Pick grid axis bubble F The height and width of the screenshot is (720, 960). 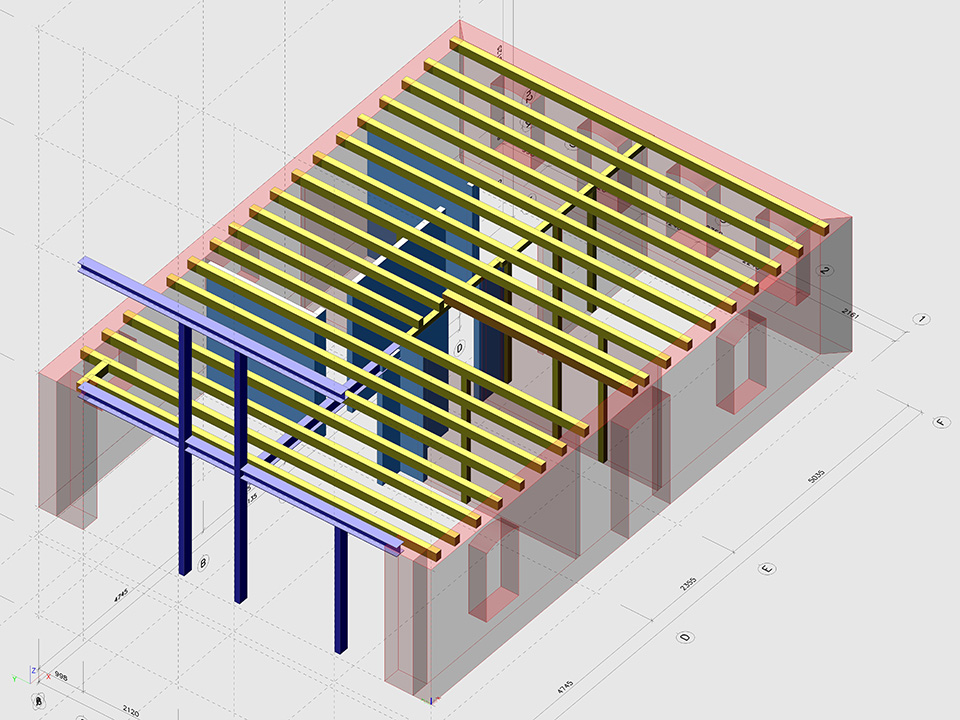(941, 422)
